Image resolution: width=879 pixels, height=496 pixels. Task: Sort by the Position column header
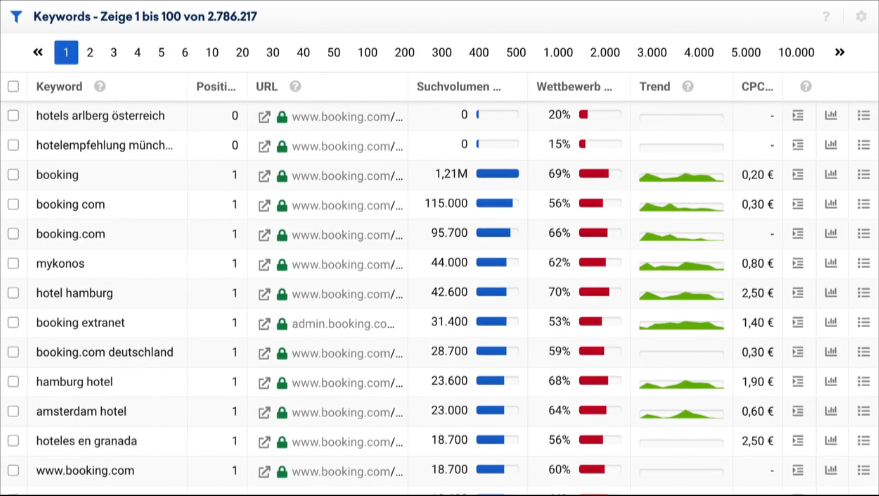(x=216, y=86)
